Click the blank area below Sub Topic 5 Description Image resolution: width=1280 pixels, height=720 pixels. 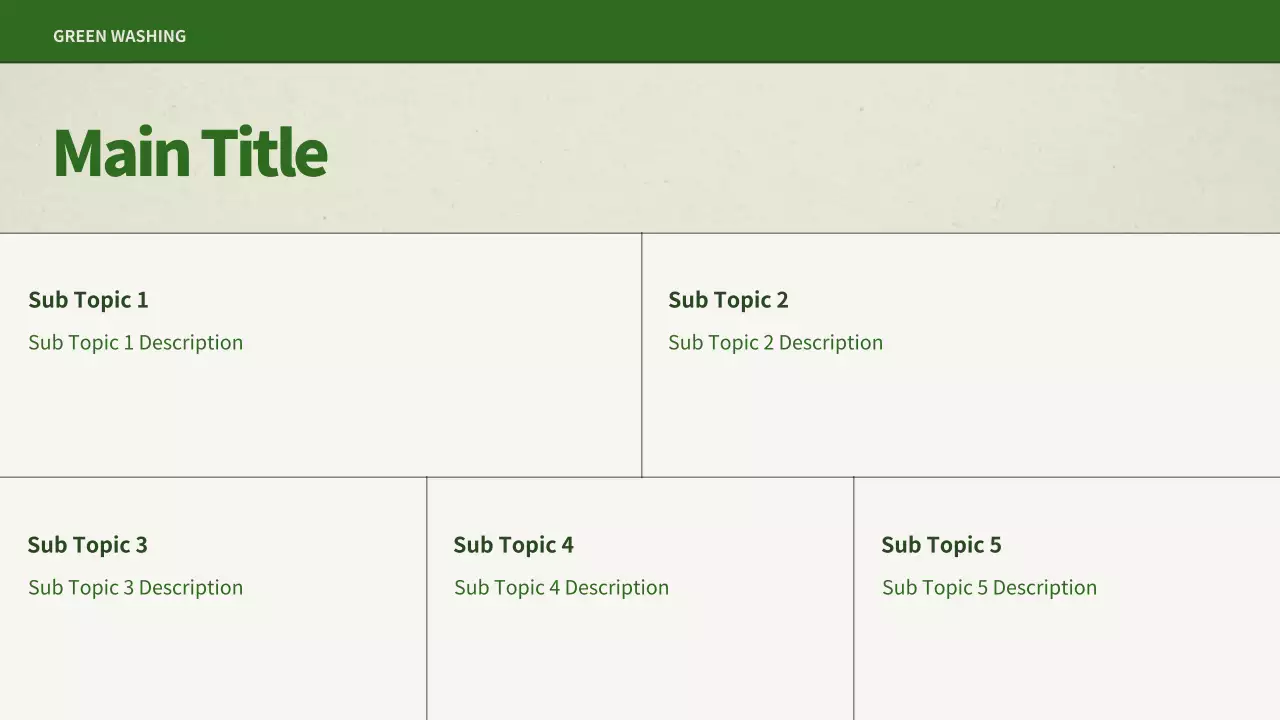pyautogui.click(x=1066, y=660)
